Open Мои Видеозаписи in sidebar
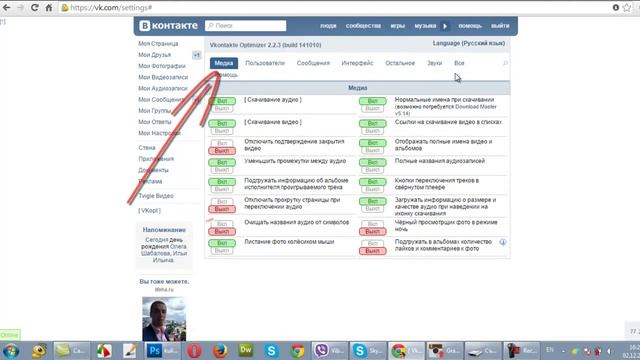 coord(163,77)
